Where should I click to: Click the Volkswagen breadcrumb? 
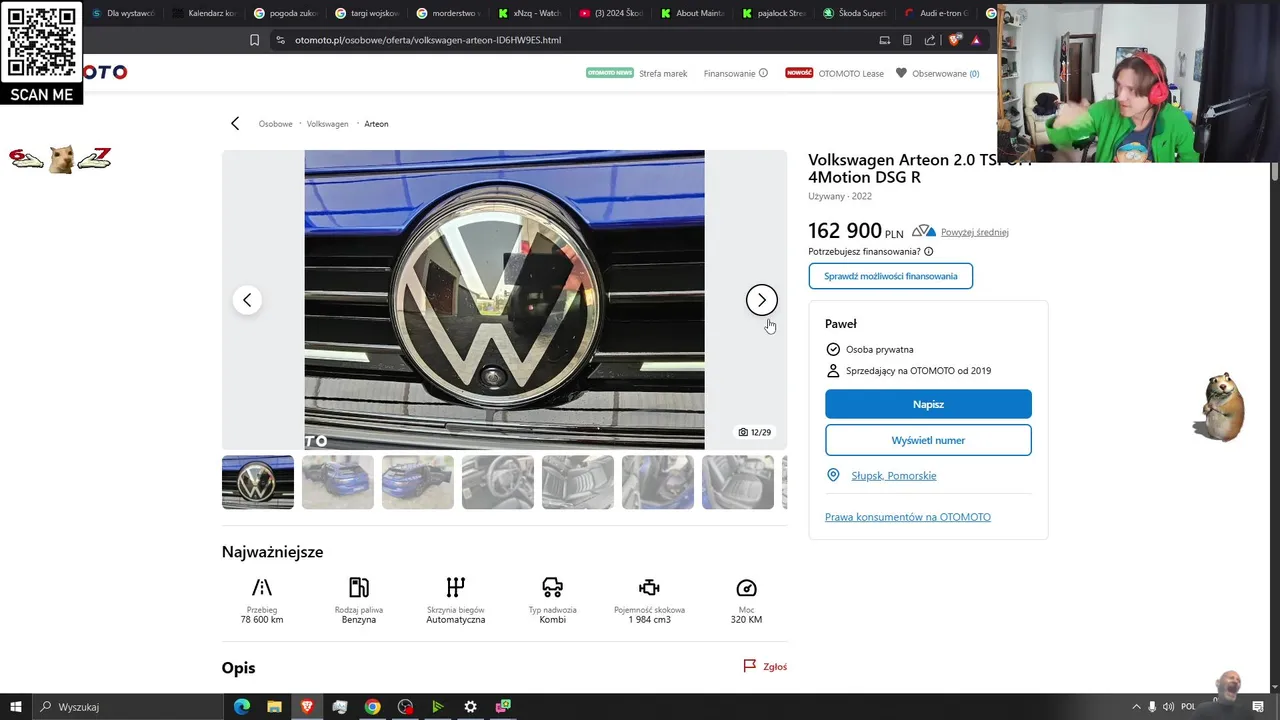pos(327,124)
